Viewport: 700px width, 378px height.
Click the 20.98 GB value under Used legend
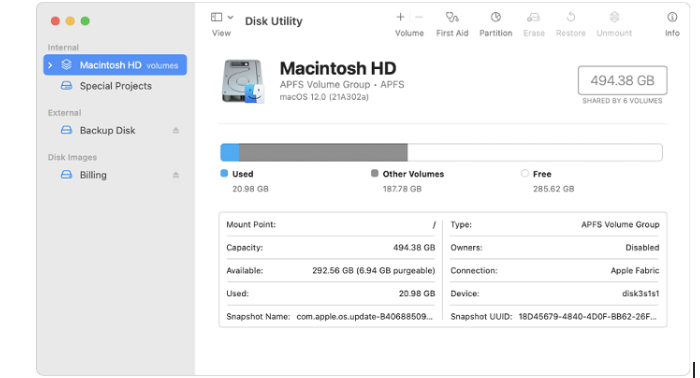[250, 189]
